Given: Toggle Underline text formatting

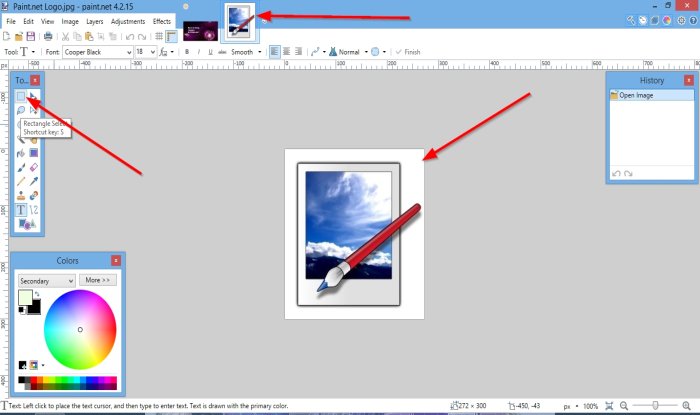Looking at the screenshot, I should pos(210,52).
